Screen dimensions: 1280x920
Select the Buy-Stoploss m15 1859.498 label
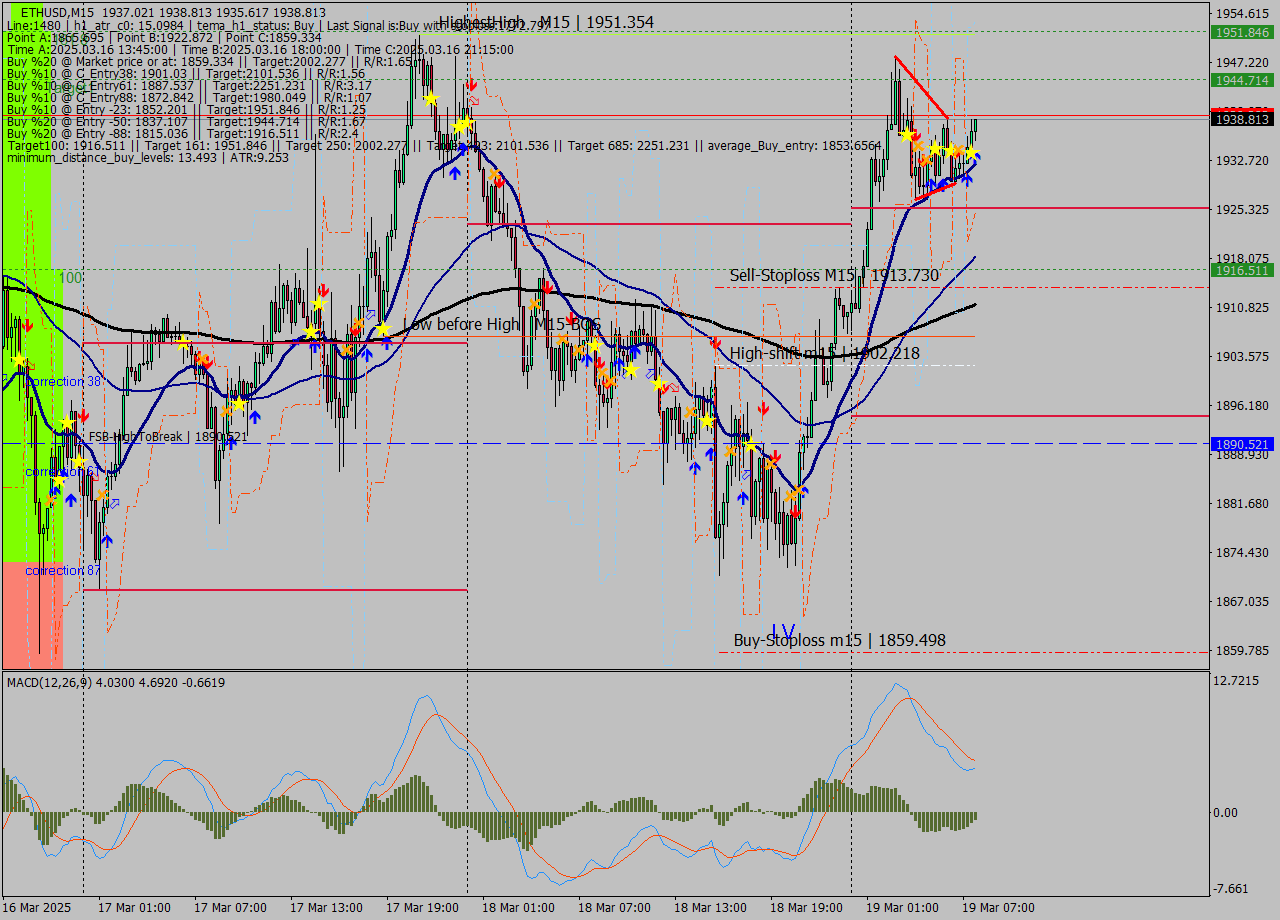tap(839, 640)
